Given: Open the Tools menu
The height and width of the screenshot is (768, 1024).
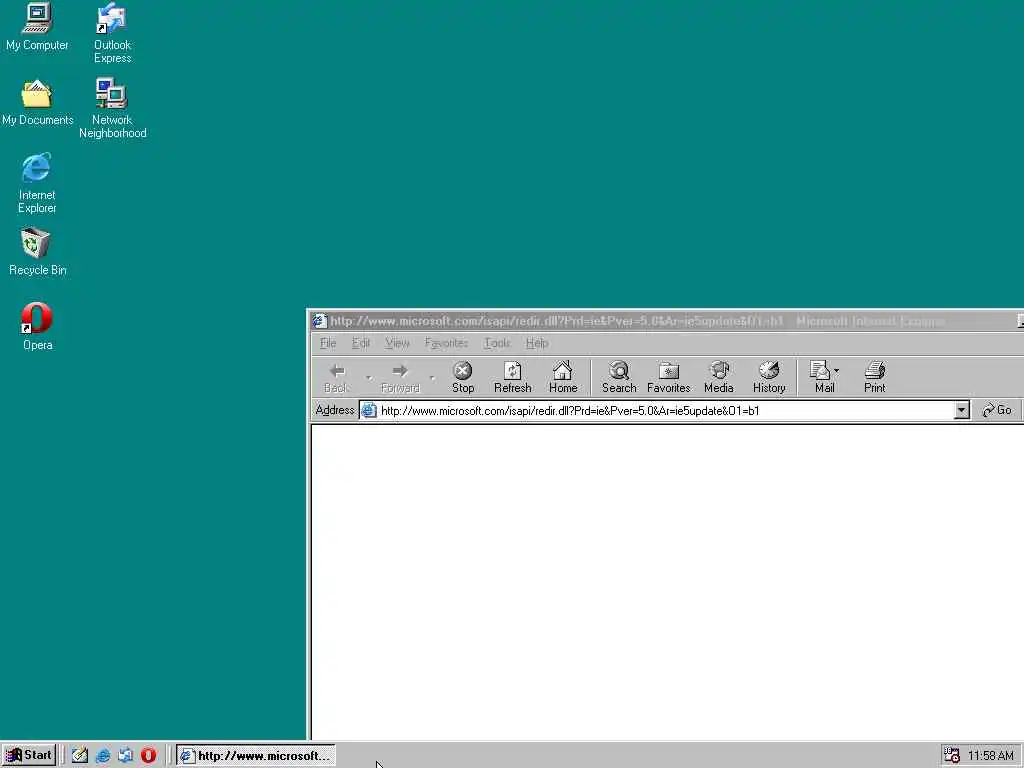Looking at the screenshot, I should pyautogui.click(x=497, y=343).
